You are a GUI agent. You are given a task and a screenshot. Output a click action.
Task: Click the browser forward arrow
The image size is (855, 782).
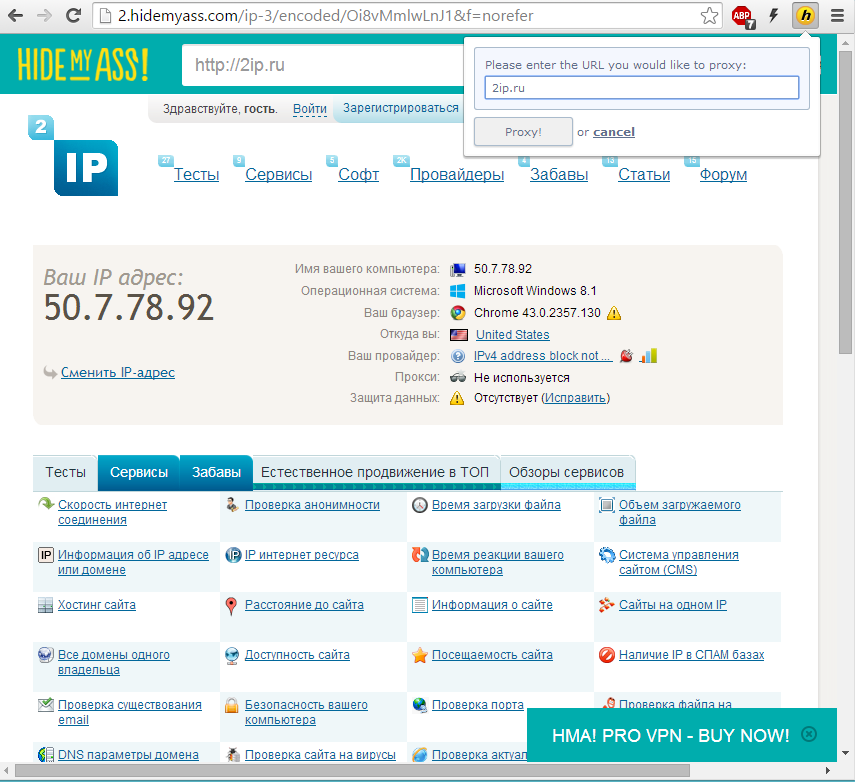pyautogui.click(x=44, y=15)
